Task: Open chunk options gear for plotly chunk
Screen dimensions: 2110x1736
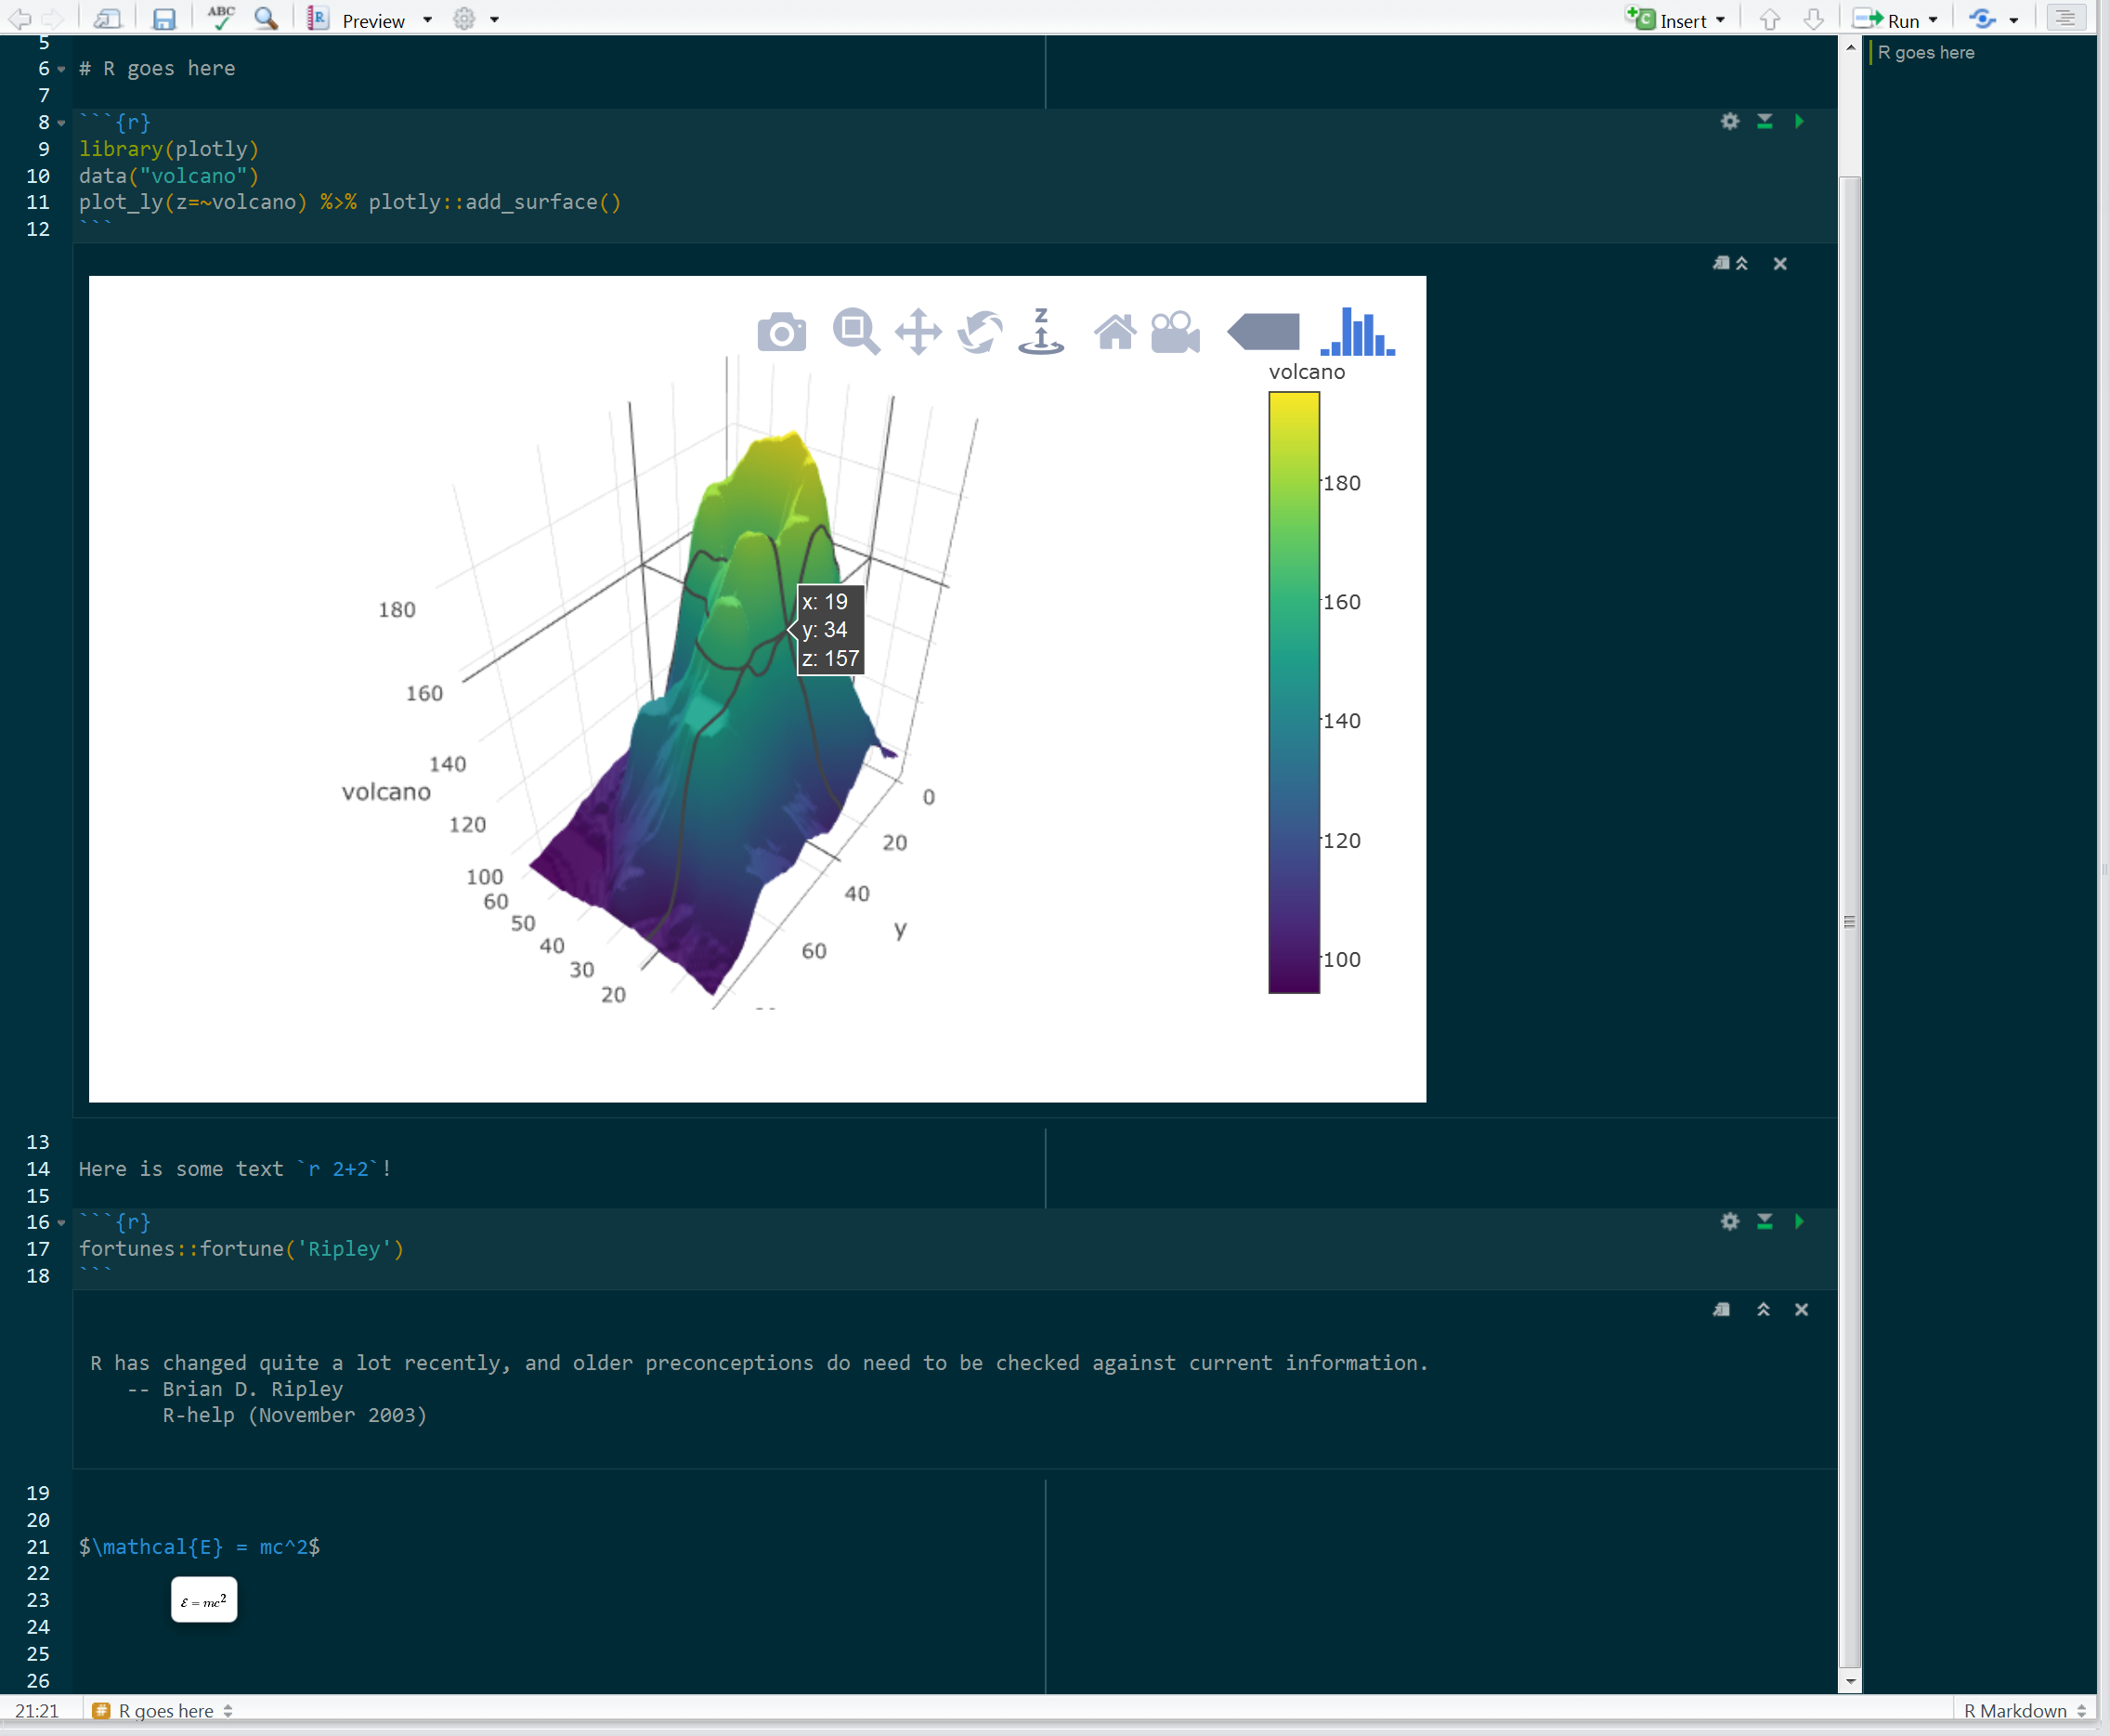Action: tap(1730, 121)
